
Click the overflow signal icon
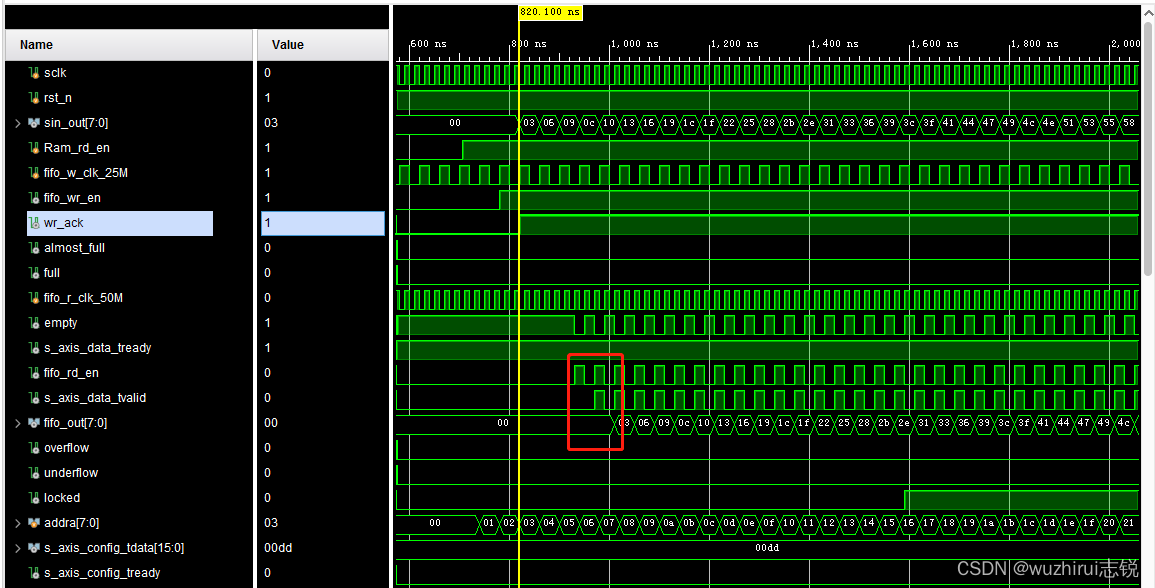coord(34,448)
